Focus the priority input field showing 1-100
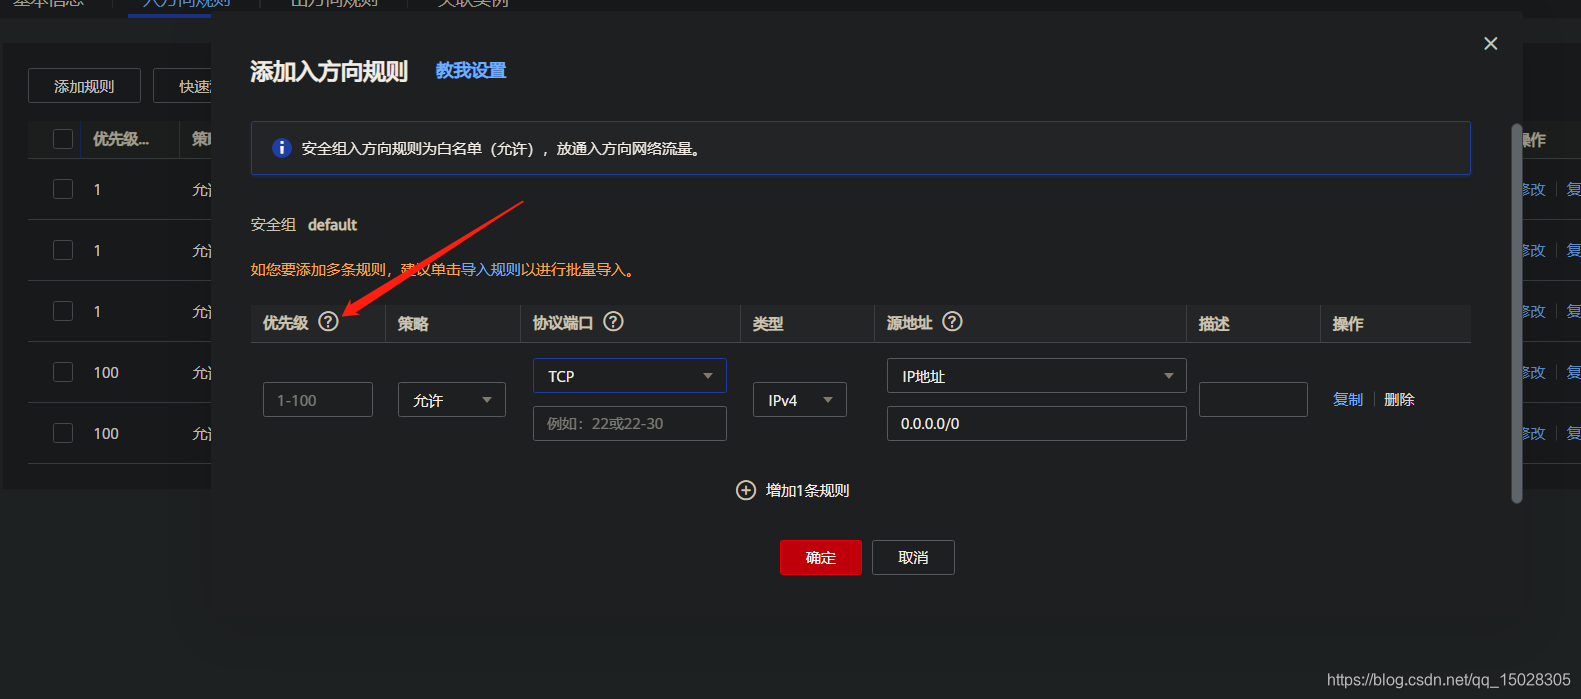 (x=318, y=400)
